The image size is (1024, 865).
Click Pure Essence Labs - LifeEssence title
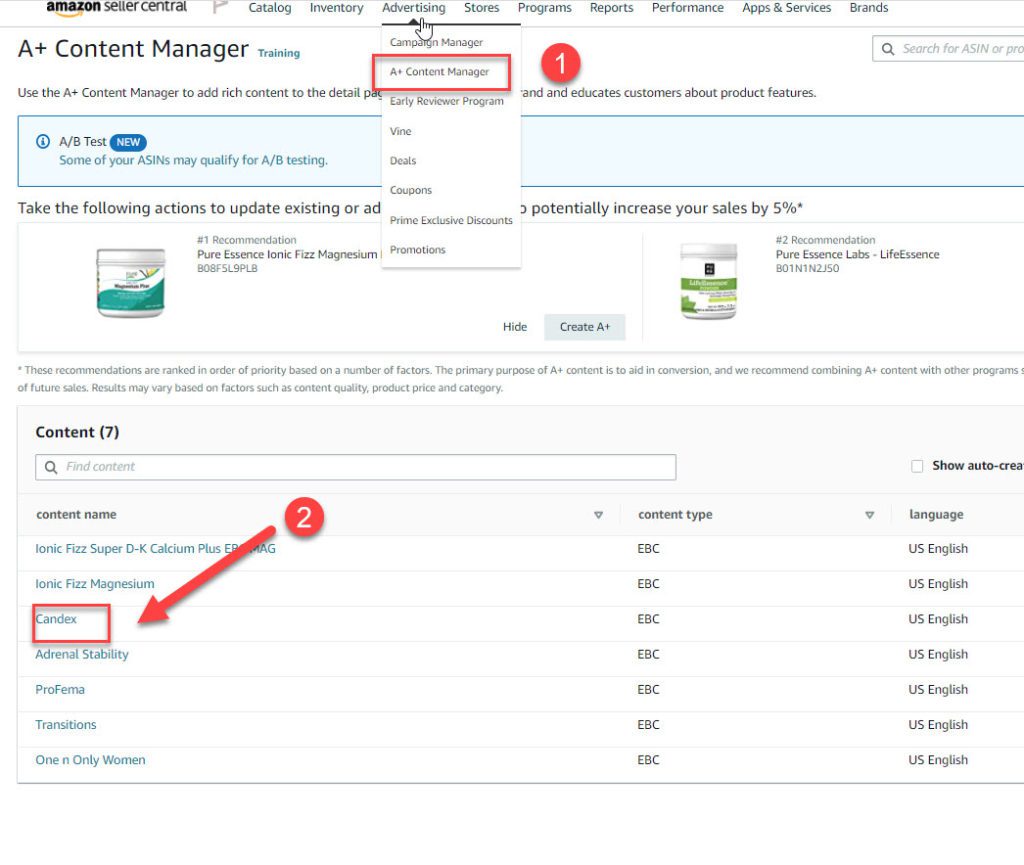click(x=857, y=255)
